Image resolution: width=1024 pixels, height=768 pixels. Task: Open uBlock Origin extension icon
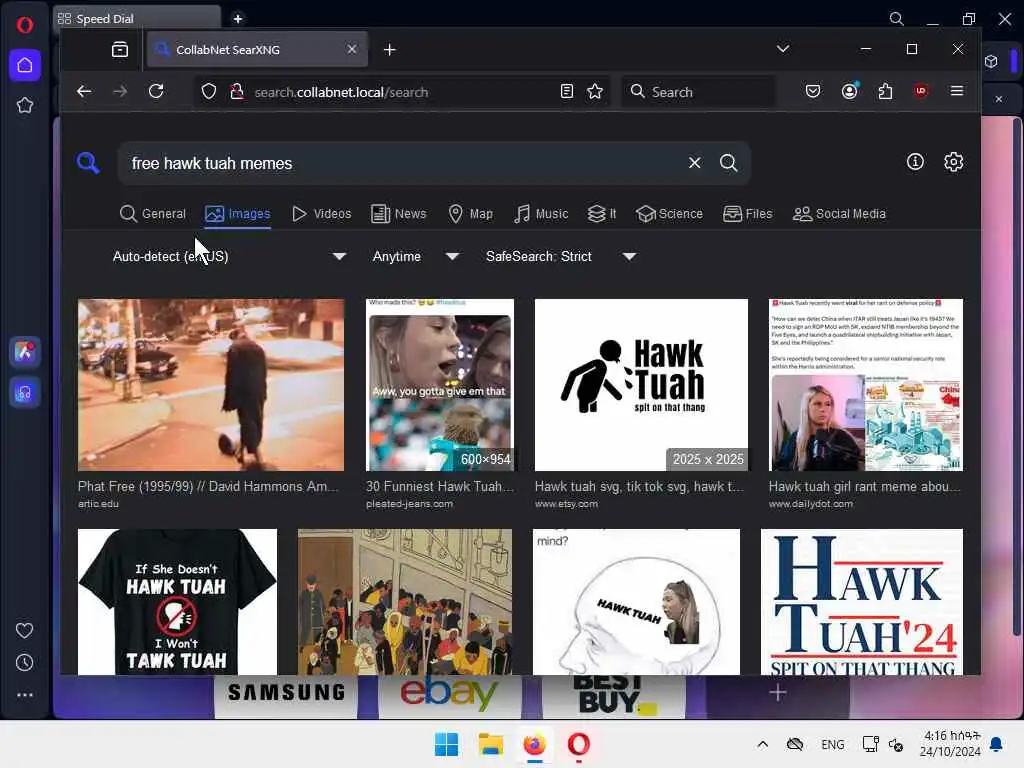(921, 91)
